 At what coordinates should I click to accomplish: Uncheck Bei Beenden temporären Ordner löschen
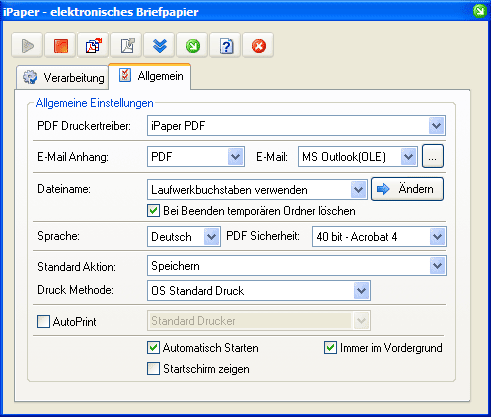point(153,211)
